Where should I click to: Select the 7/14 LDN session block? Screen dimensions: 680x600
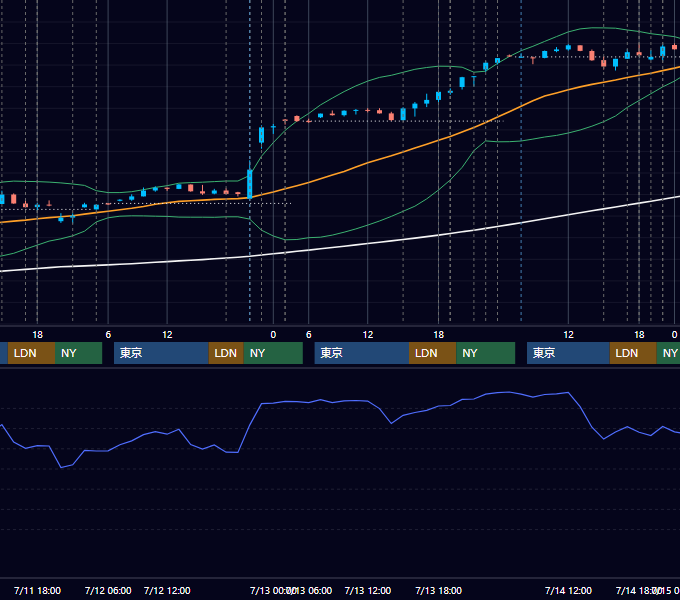[x=633, y=353]
